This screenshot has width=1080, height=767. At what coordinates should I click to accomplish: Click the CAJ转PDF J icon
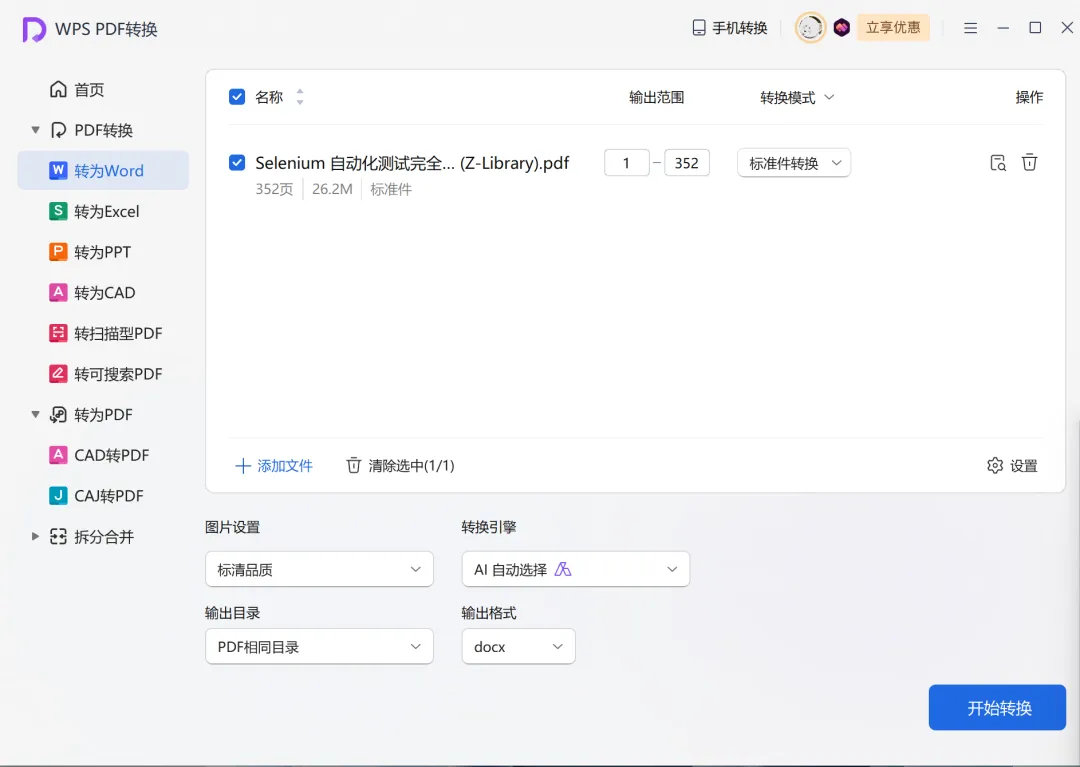click(59, 495)
